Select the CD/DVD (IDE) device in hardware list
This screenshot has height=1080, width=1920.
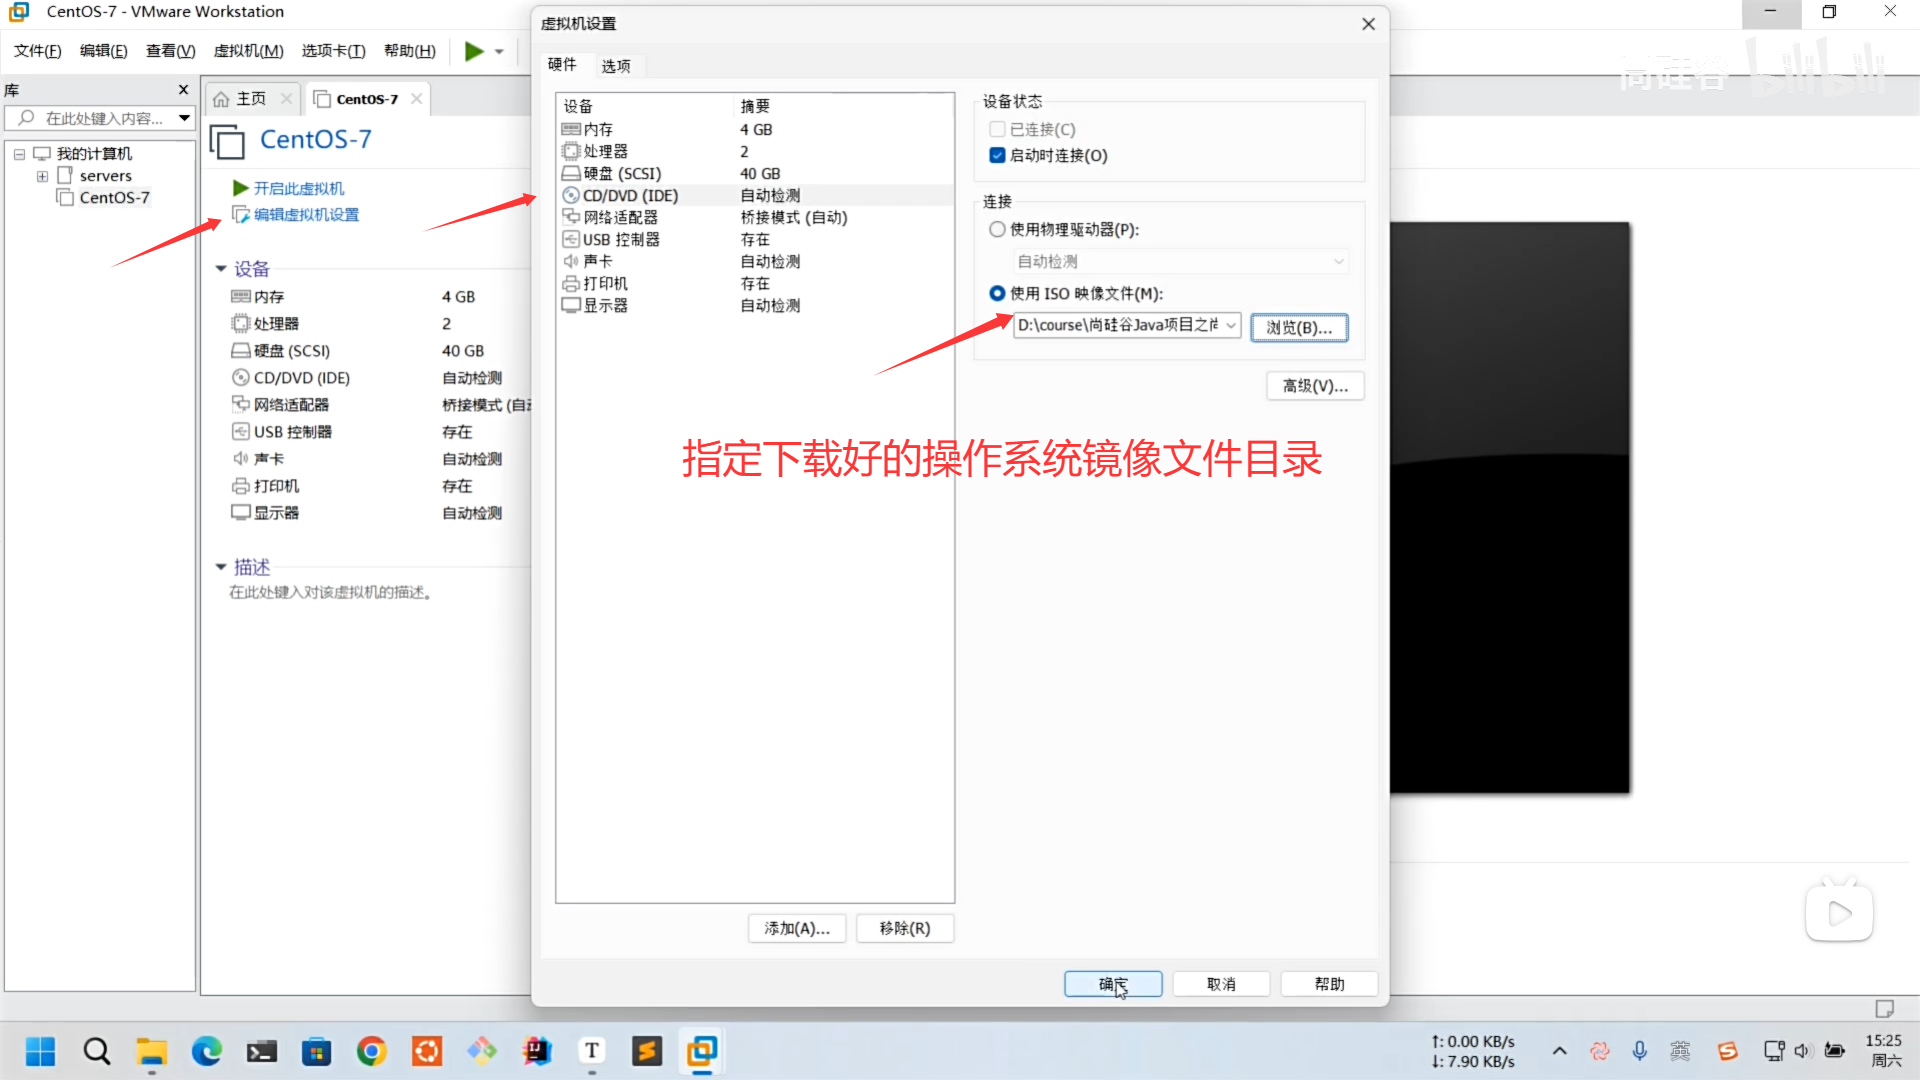click(x=630, y=195)
